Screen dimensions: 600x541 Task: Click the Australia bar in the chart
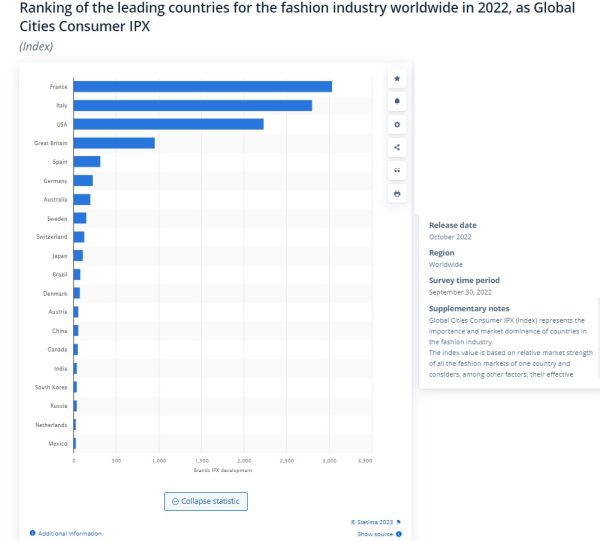point(82,199)
